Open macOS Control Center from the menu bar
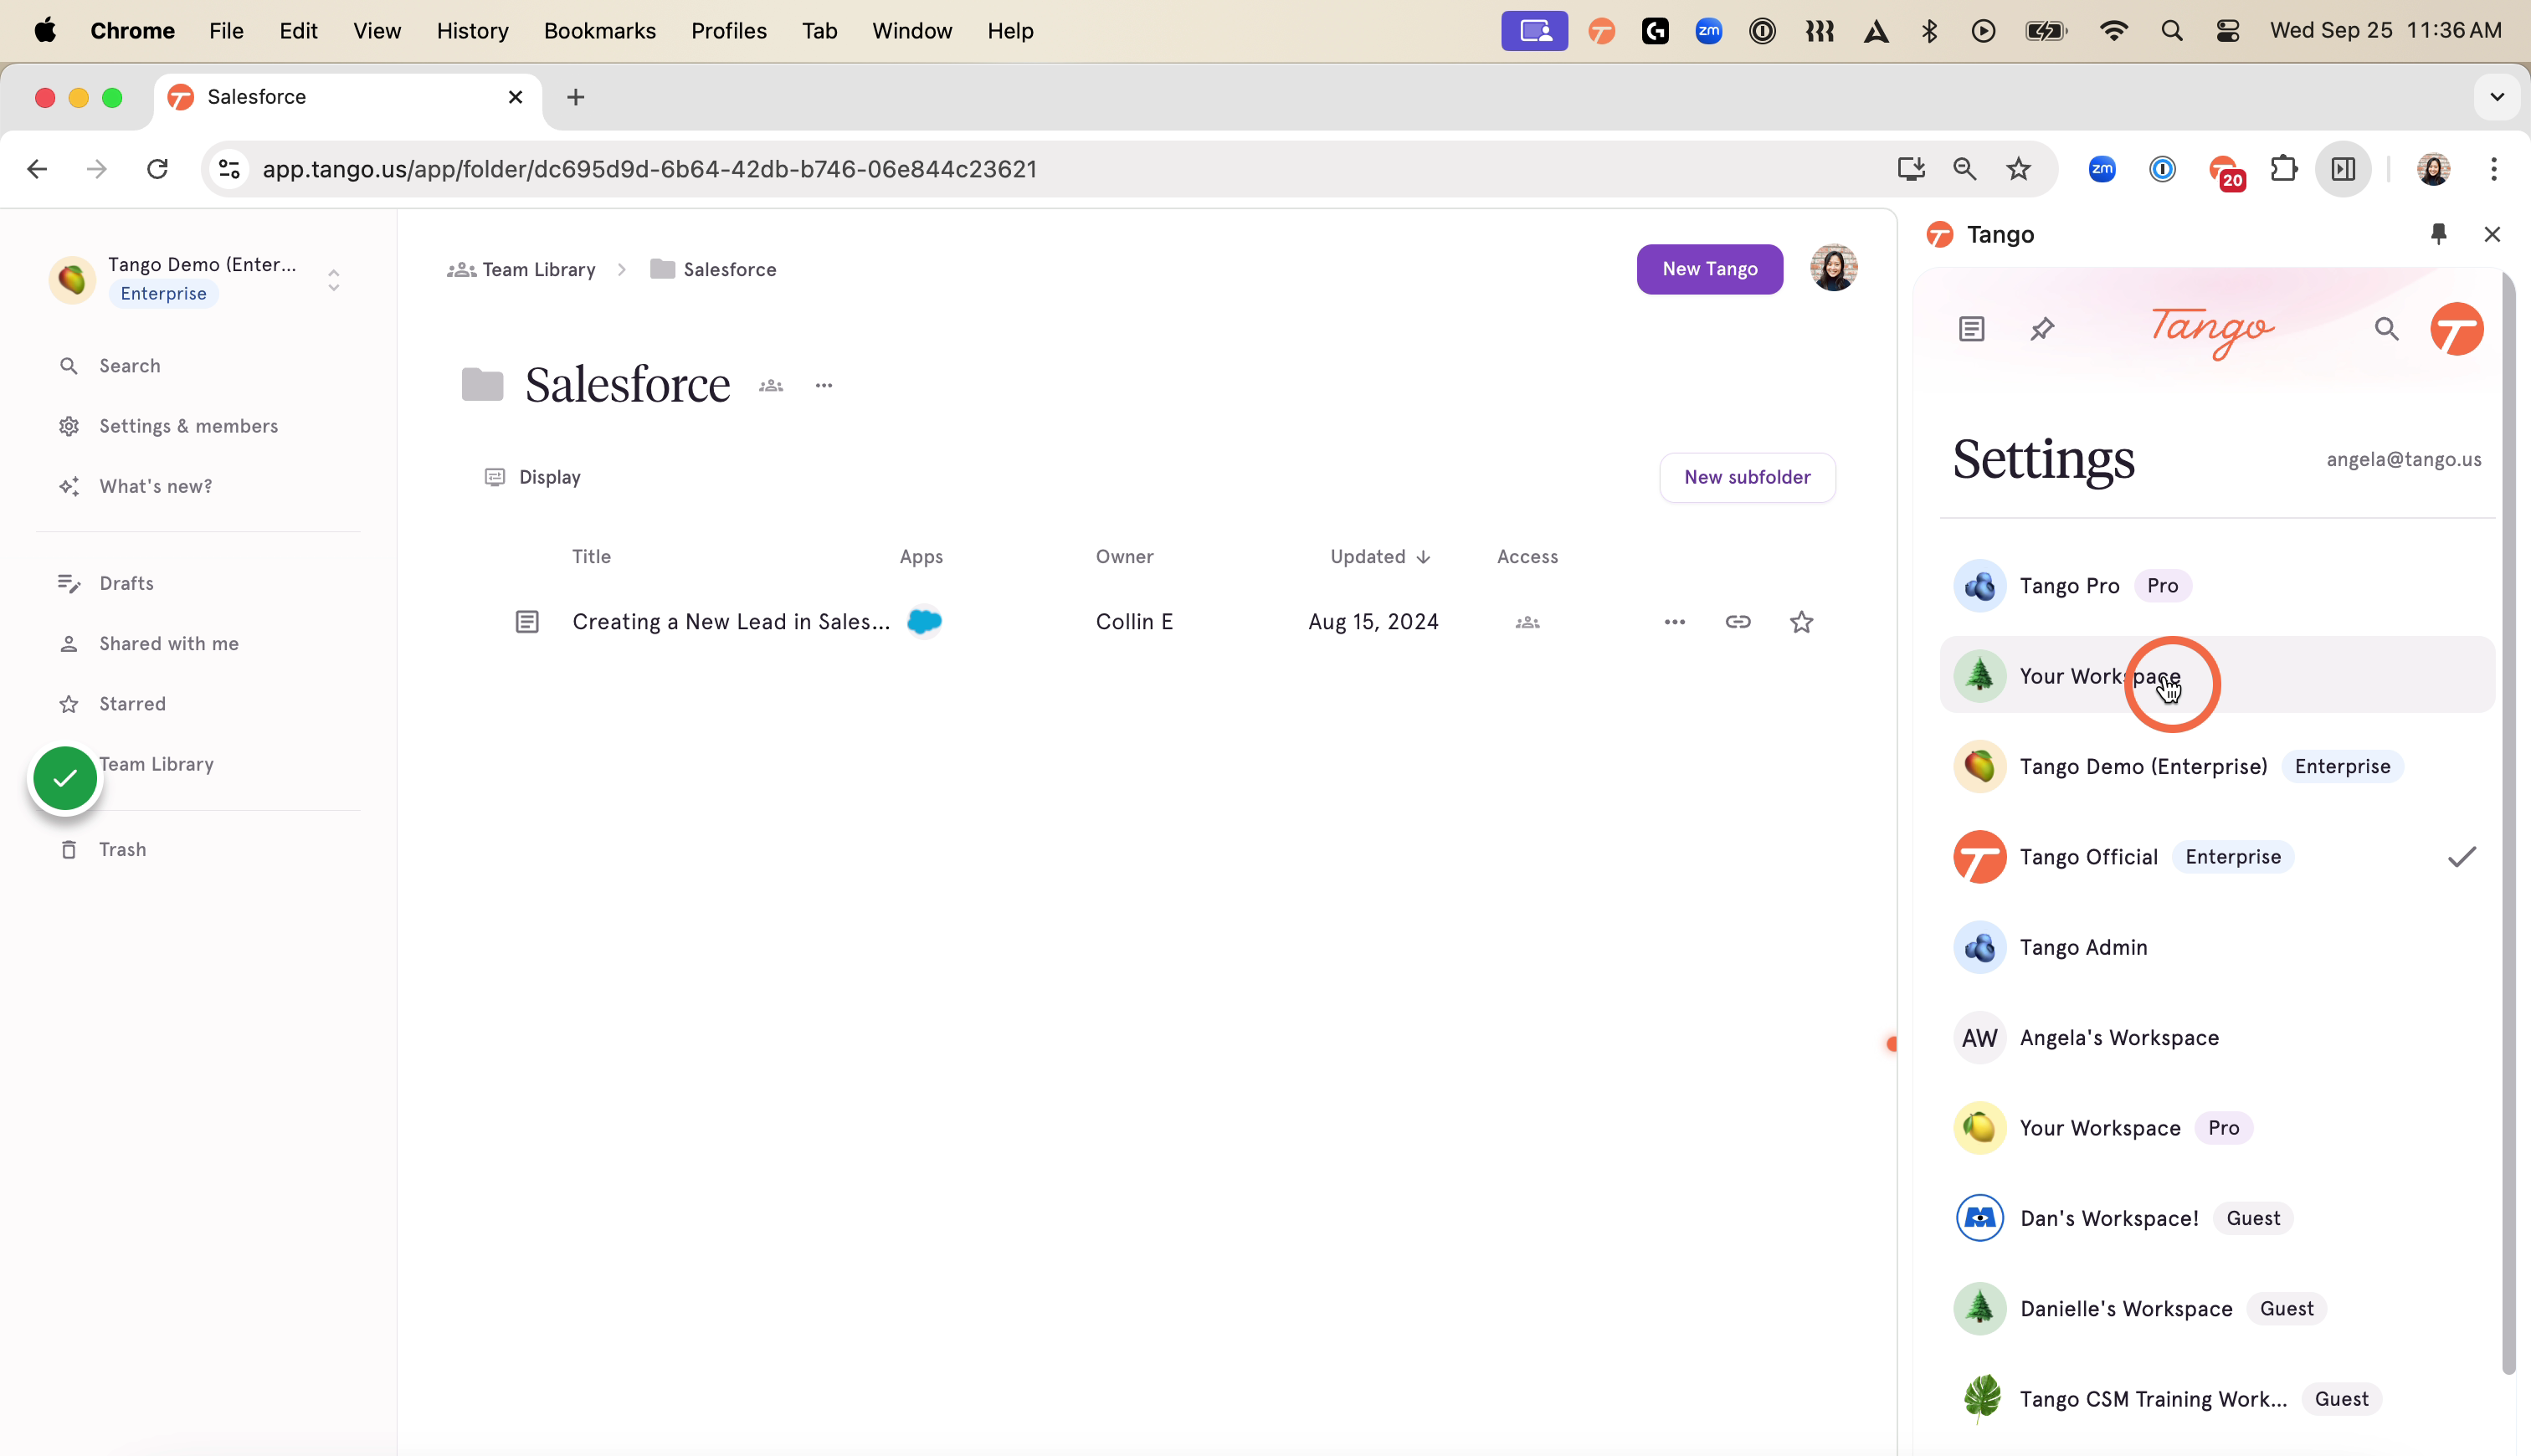2531x1456 pixels. point(2227,31)
